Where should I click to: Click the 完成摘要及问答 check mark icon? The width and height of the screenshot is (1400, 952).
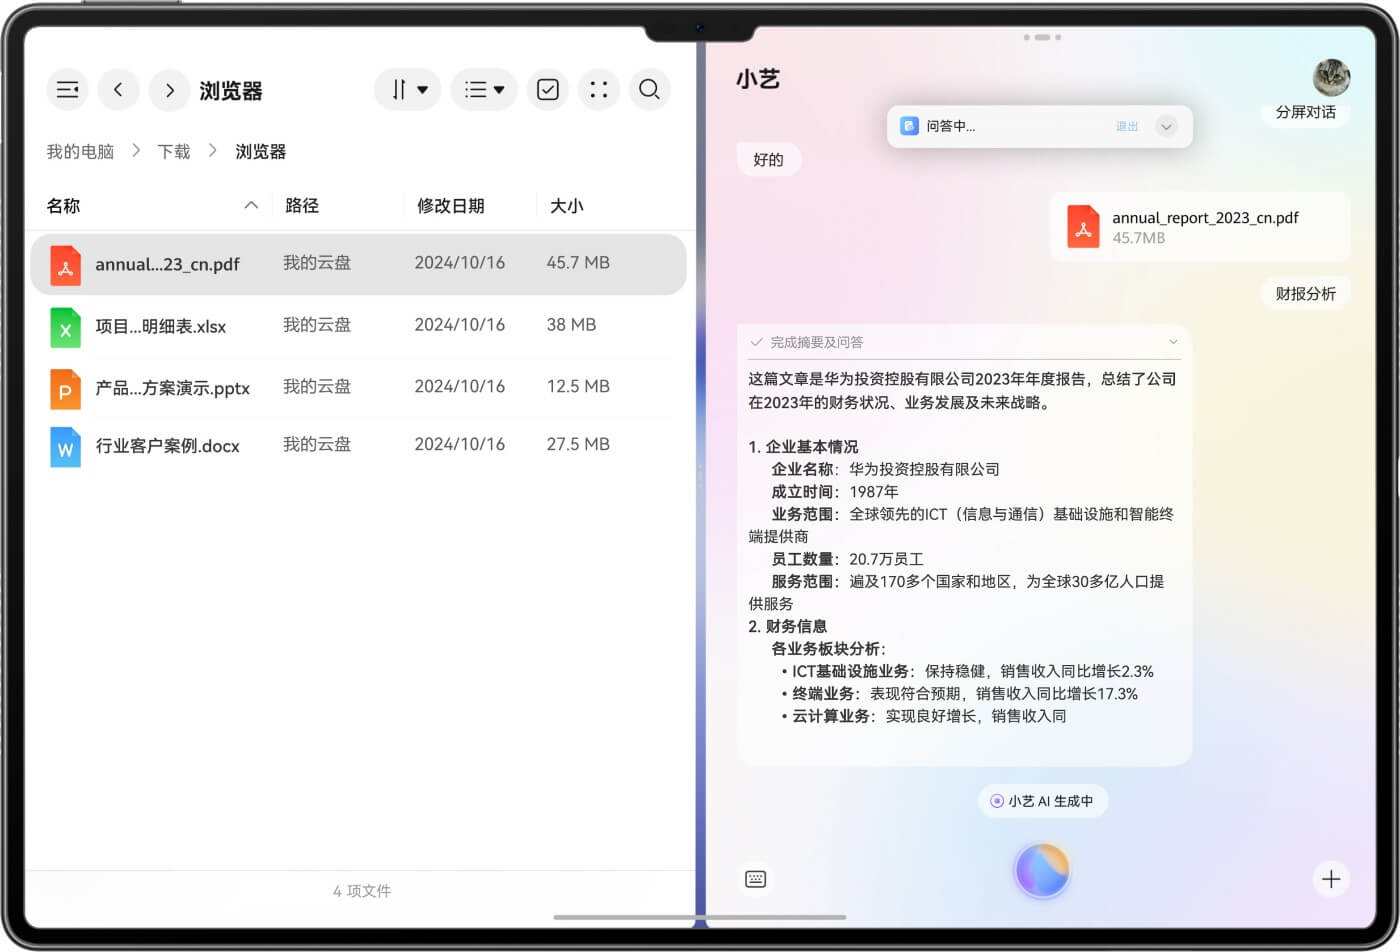(x=757, y=342)
